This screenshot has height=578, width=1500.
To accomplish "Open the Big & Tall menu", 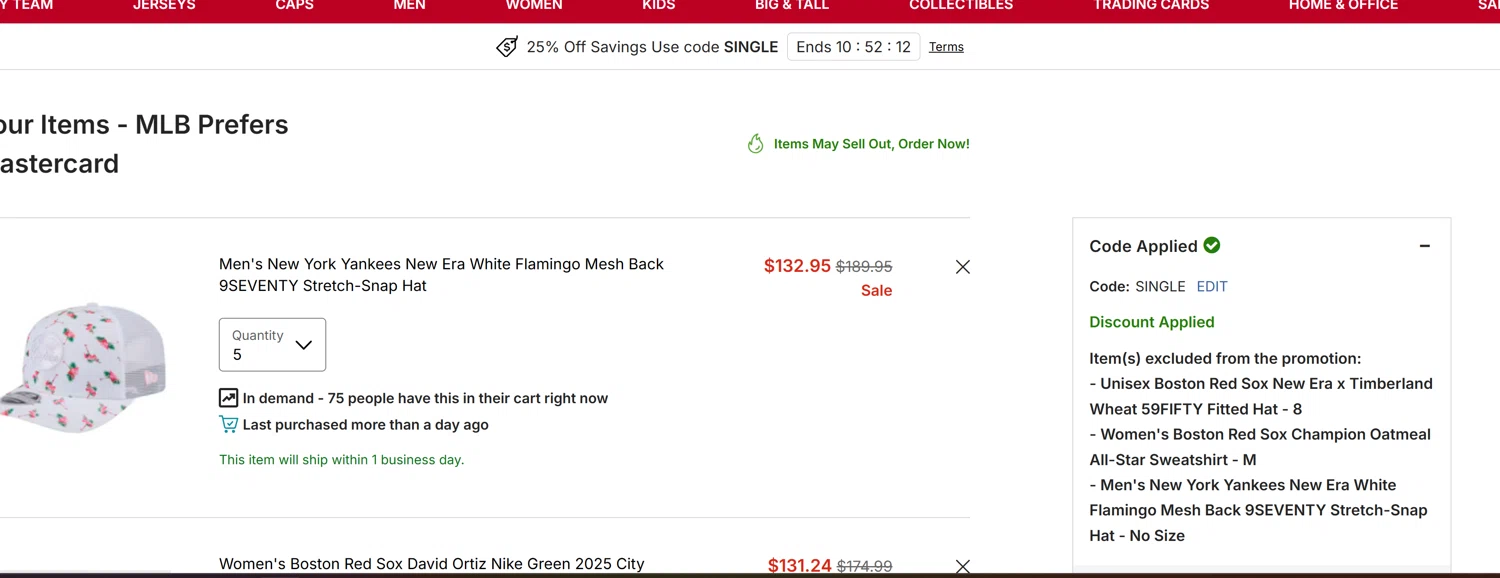I will tap(792, 5).
